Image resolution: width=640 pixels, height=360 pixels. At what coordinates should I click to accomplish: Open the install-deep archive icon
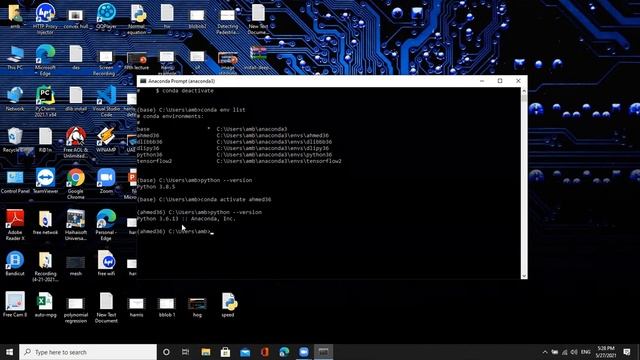(x=258, y=58)
